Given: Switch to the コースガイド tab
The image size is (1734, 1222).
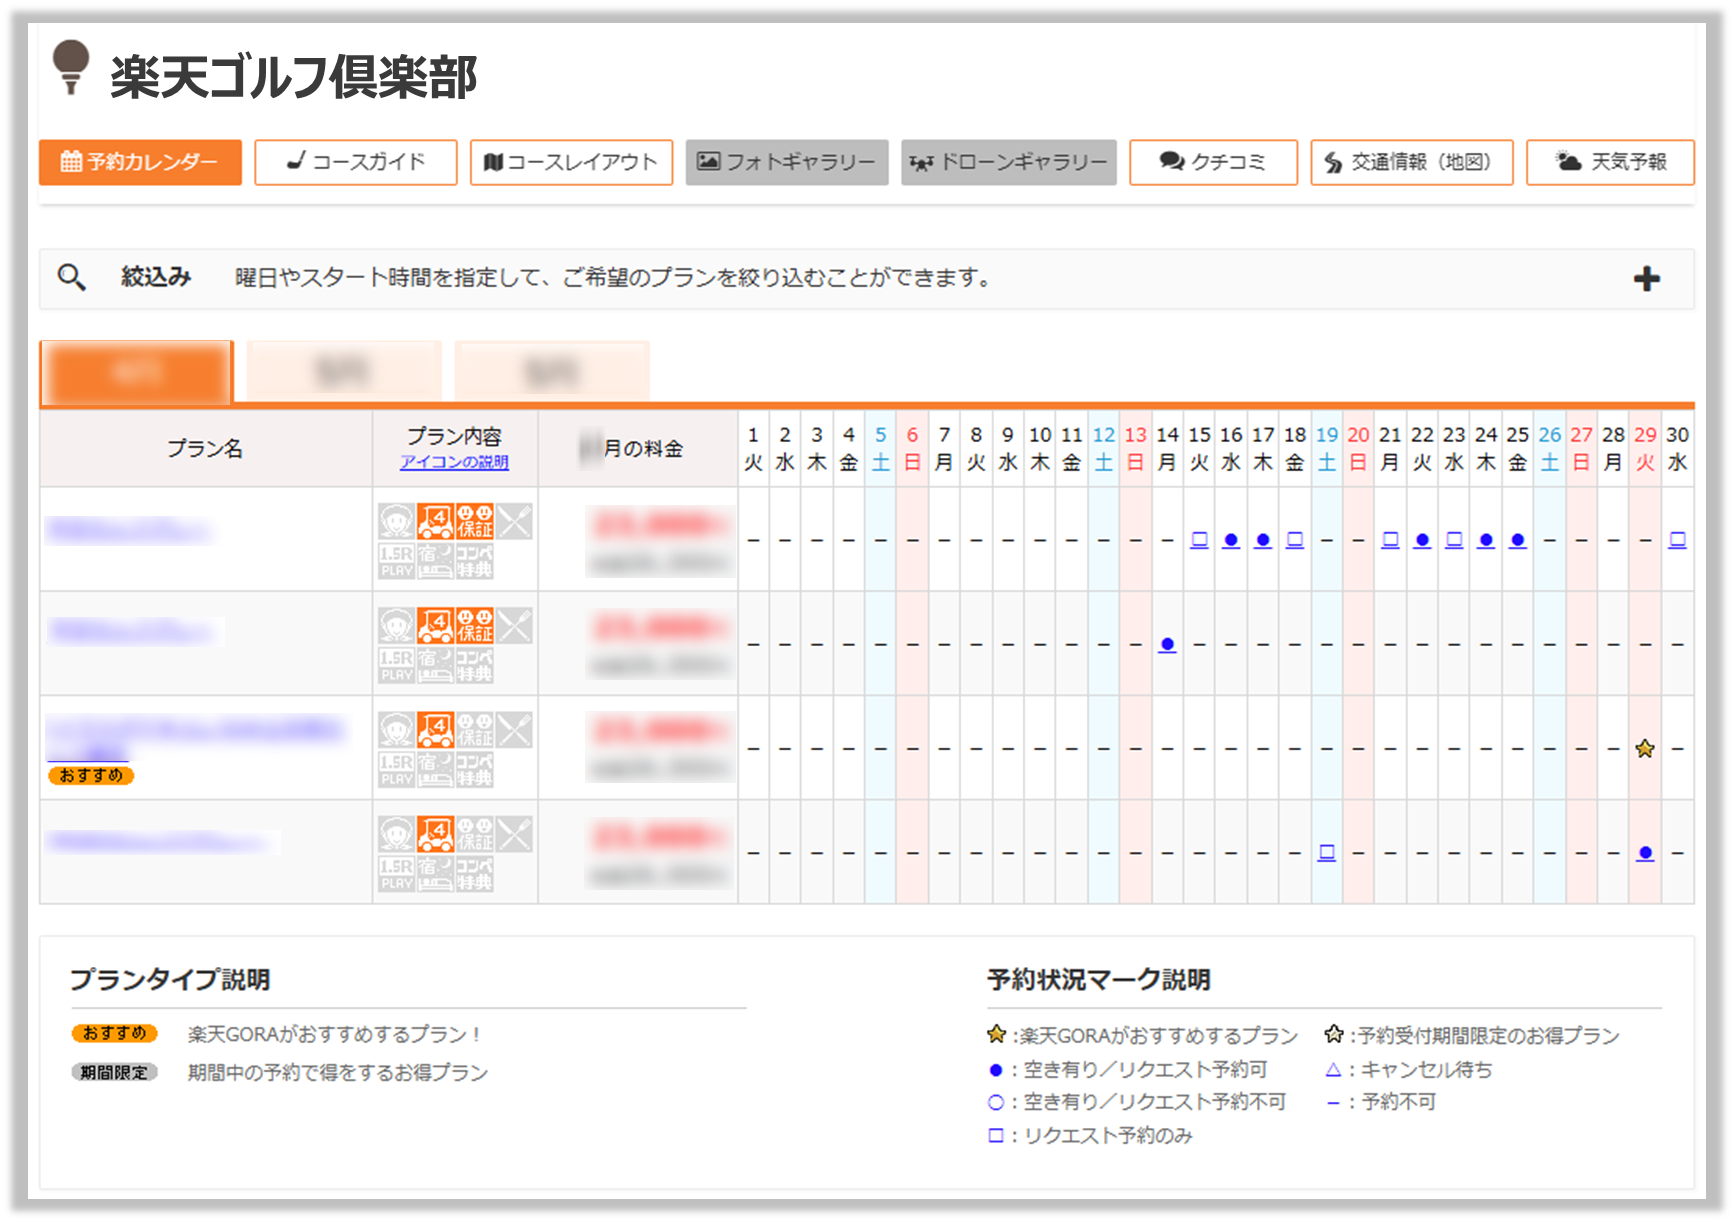Looking at the screenshot, I should (355, 161).
